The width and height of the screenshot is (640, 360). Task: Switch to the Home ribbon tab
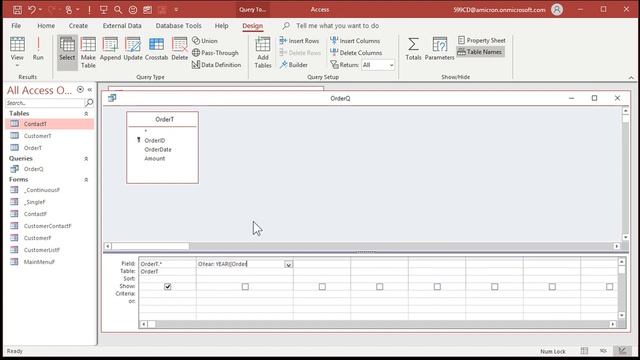(46, 26)
